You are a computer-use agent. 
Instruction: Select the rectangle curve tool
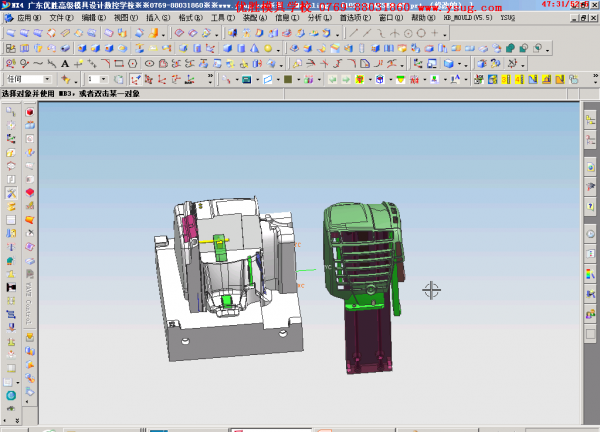[x=119, y=64]
